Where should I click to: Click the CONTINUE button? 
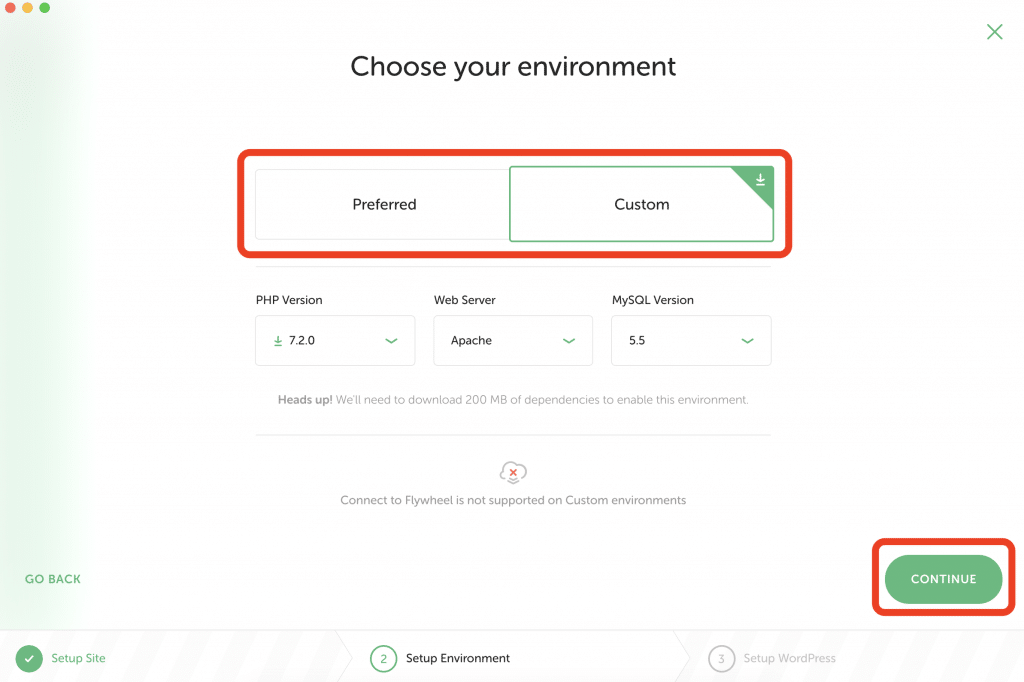[943, 579]
